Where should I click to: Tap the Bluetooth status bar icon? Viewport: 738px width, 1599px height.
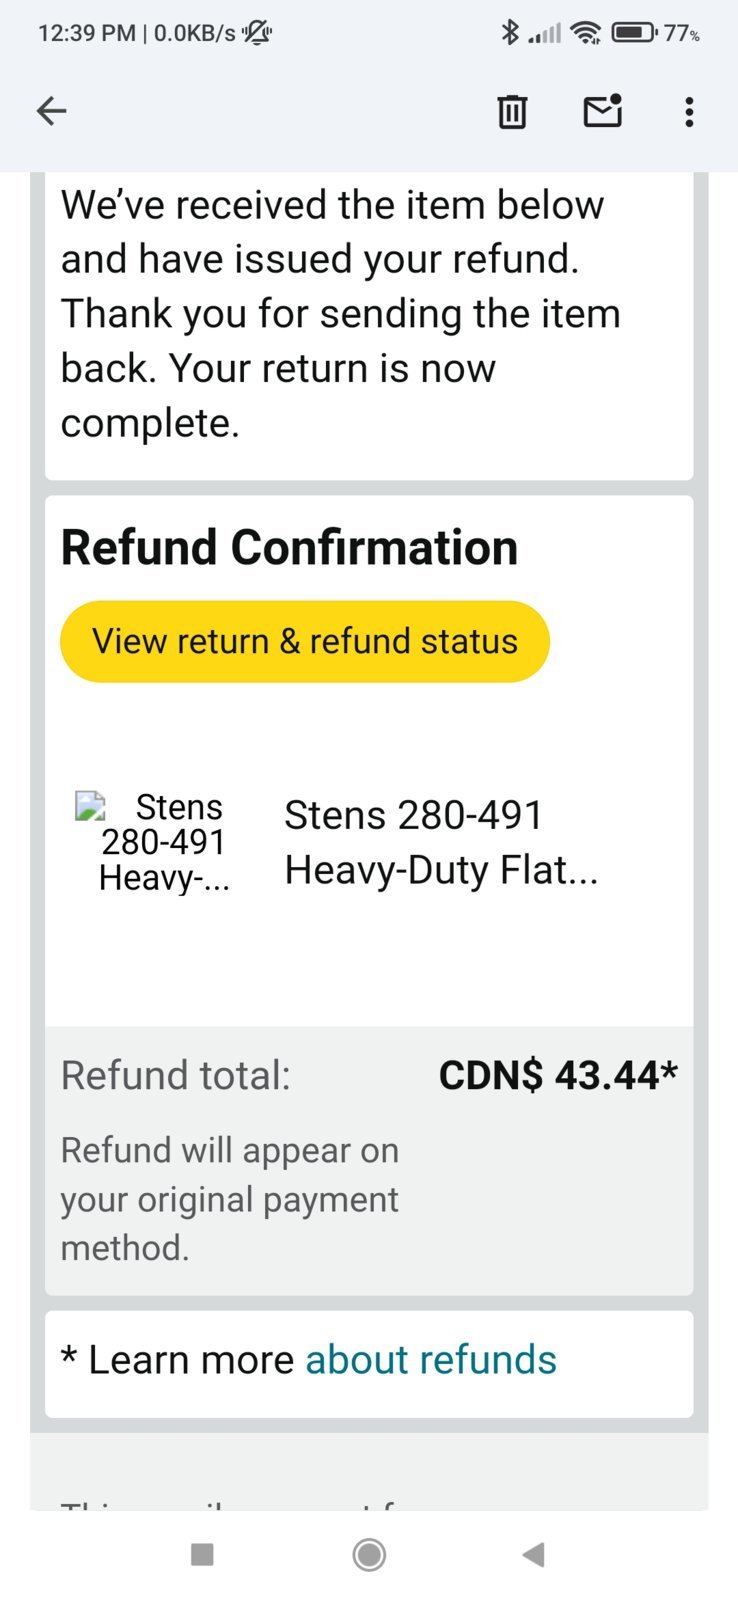pyautogui.click(x=509, y=33)
